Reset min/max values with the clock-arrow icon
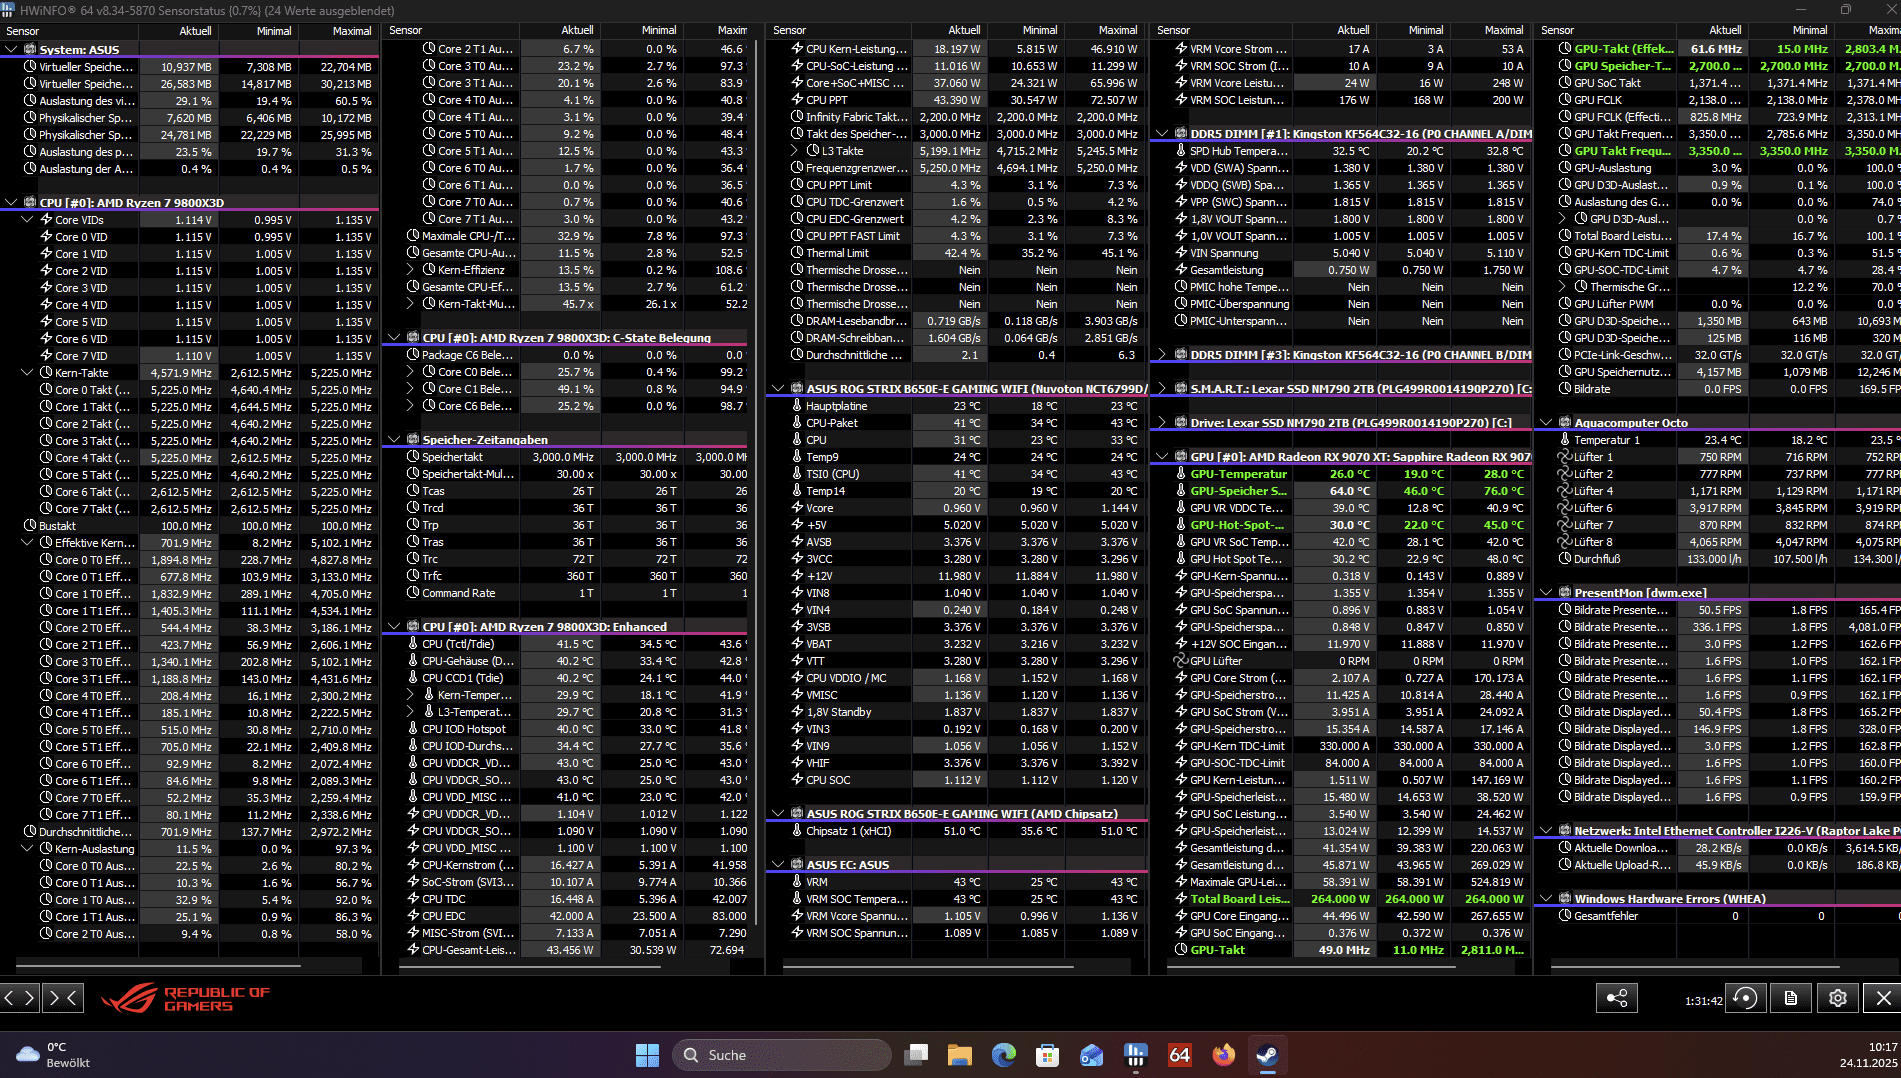Image resolution: width=1901 pixels, height=1078 pixels. [x=1745, y=998]
